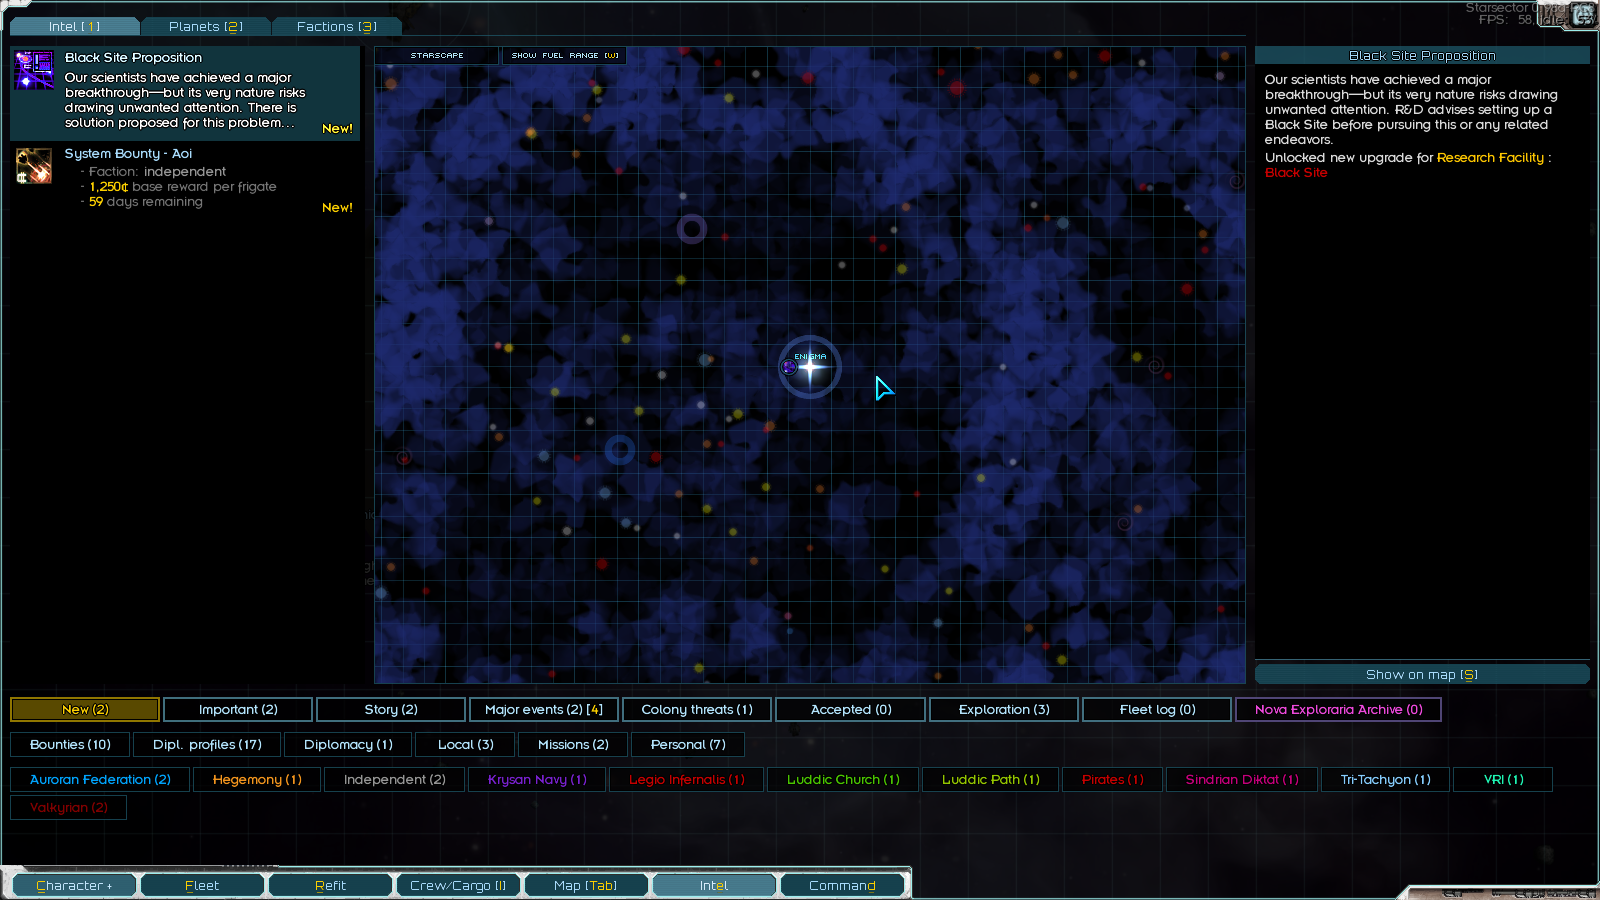Viewport: 1600px width, 900px height.
Task: Toggle the Fleet log (0) filter
Action: [x=1157, y=709]
